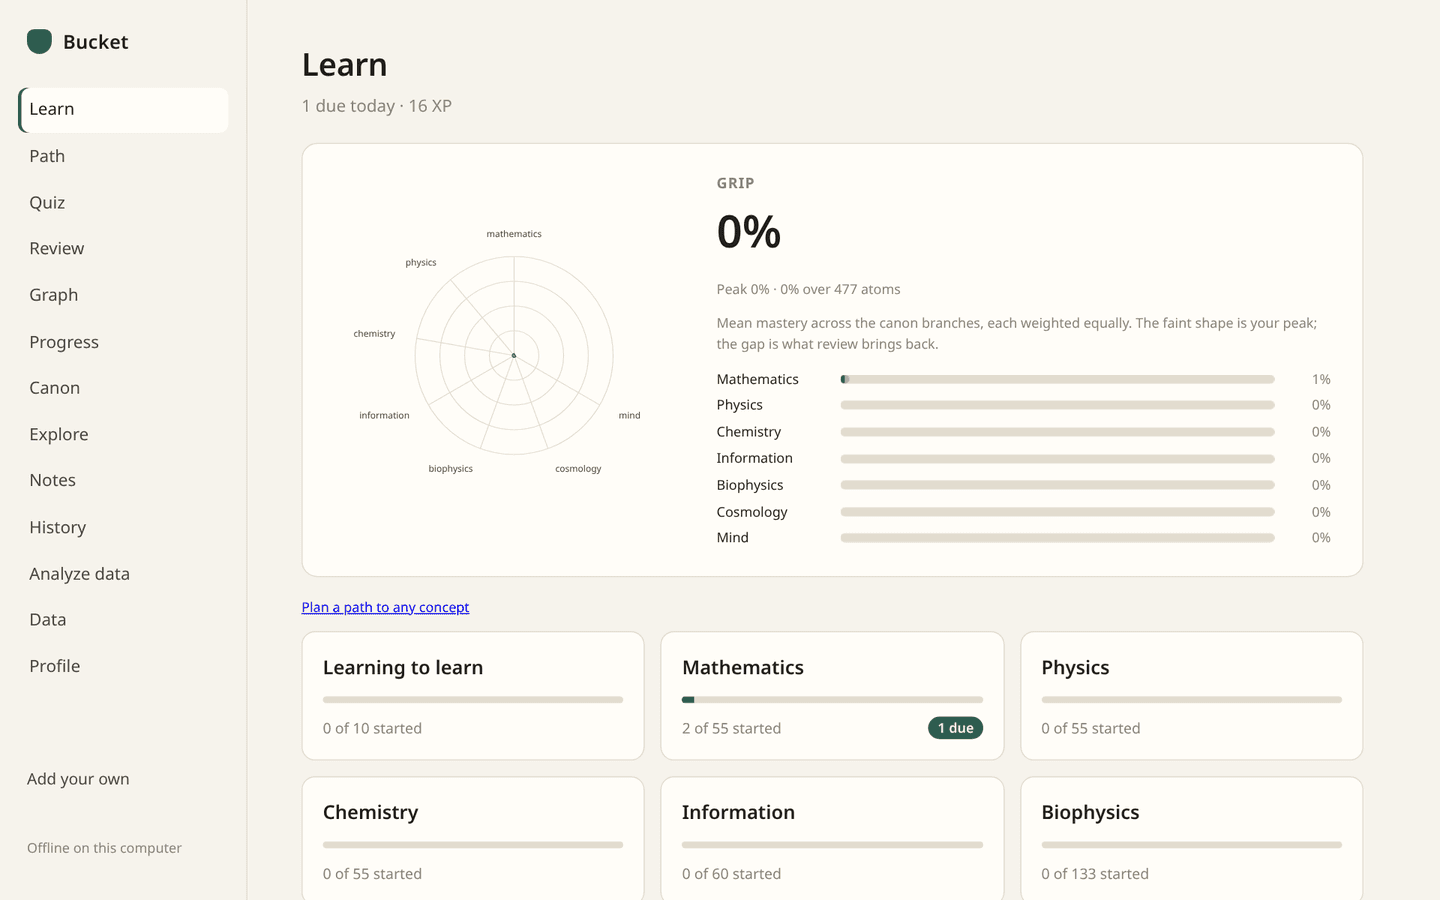Open the Notes page
Screen dimensions: 1440x900
click(x=123, y=481)
